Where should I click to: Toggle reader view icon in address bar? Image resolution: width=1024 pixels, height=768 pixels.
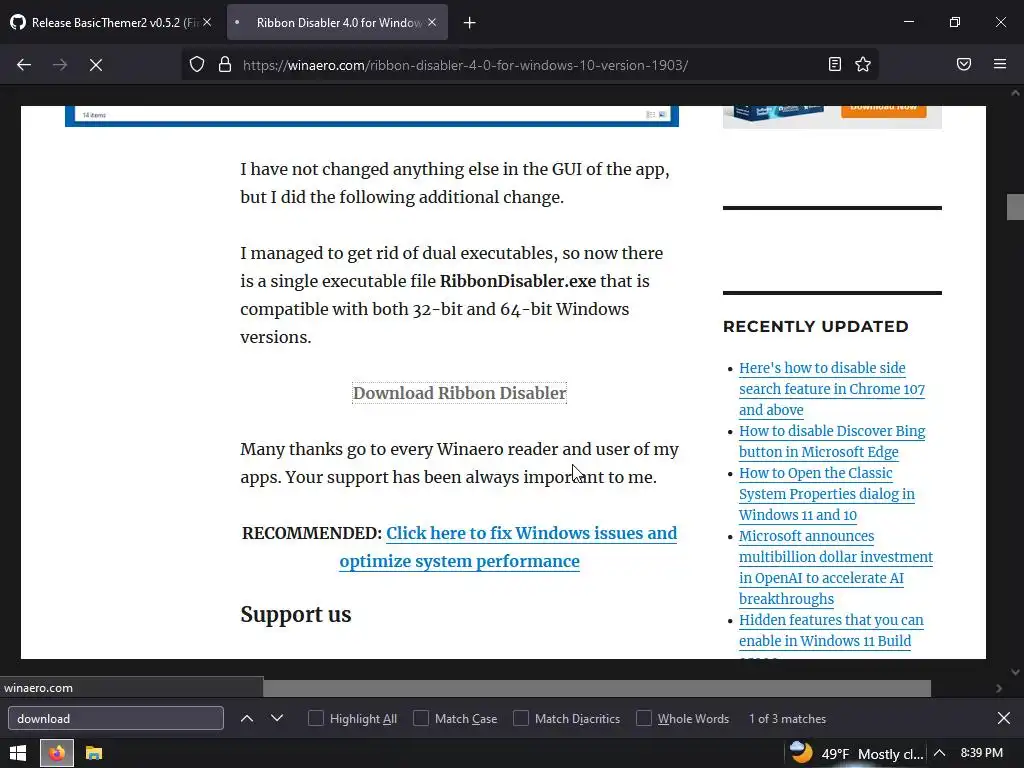835,64
